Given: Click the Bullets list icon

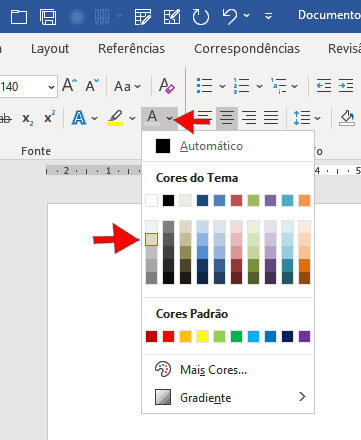Looking at the screenshot, I should 204,86.
